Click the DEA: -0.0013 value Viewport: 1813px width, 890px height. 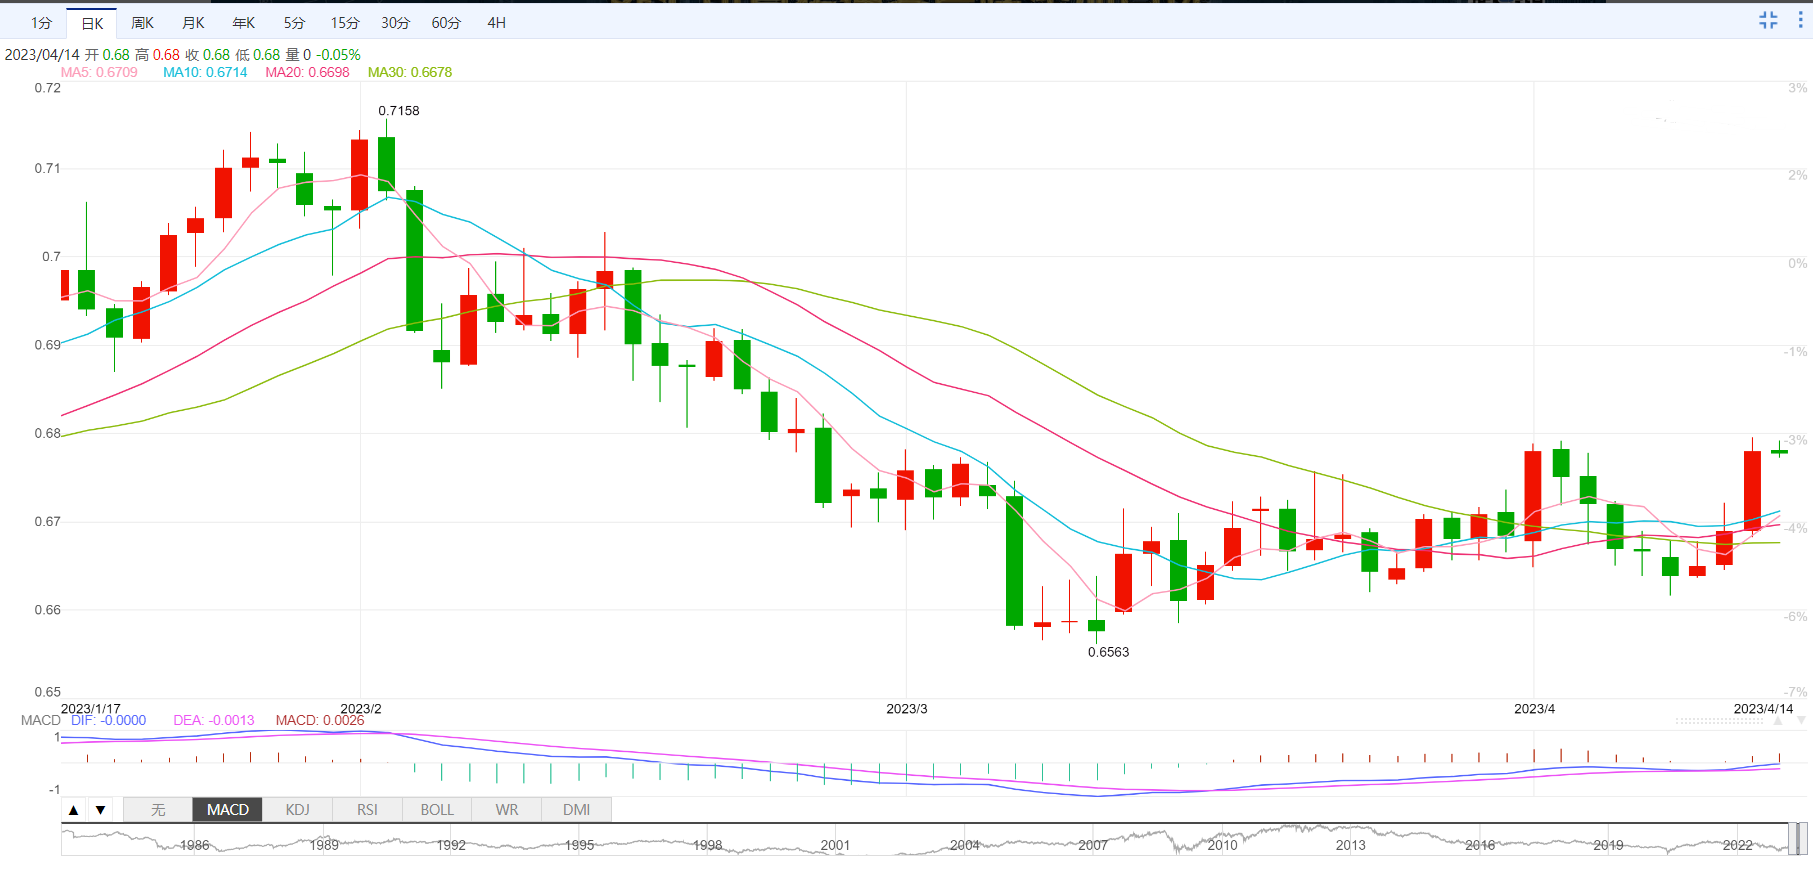point(214,720)
